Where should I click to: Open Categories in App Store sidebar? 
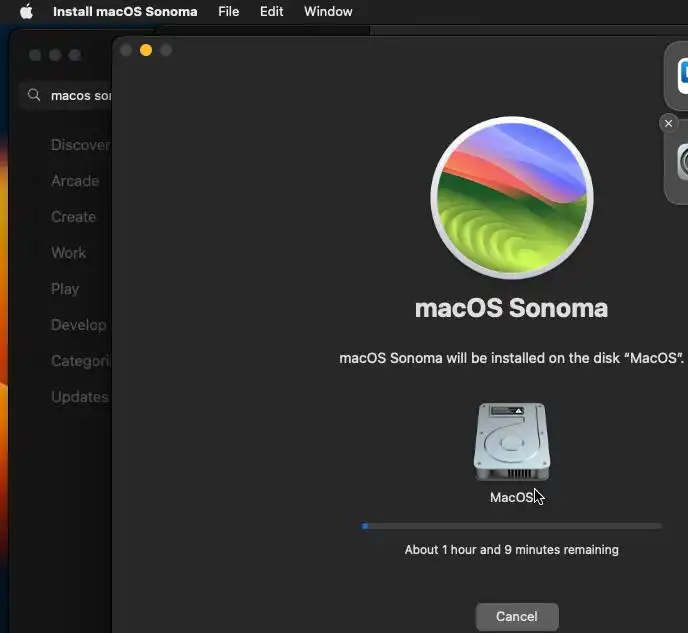(x=81, y=361)
